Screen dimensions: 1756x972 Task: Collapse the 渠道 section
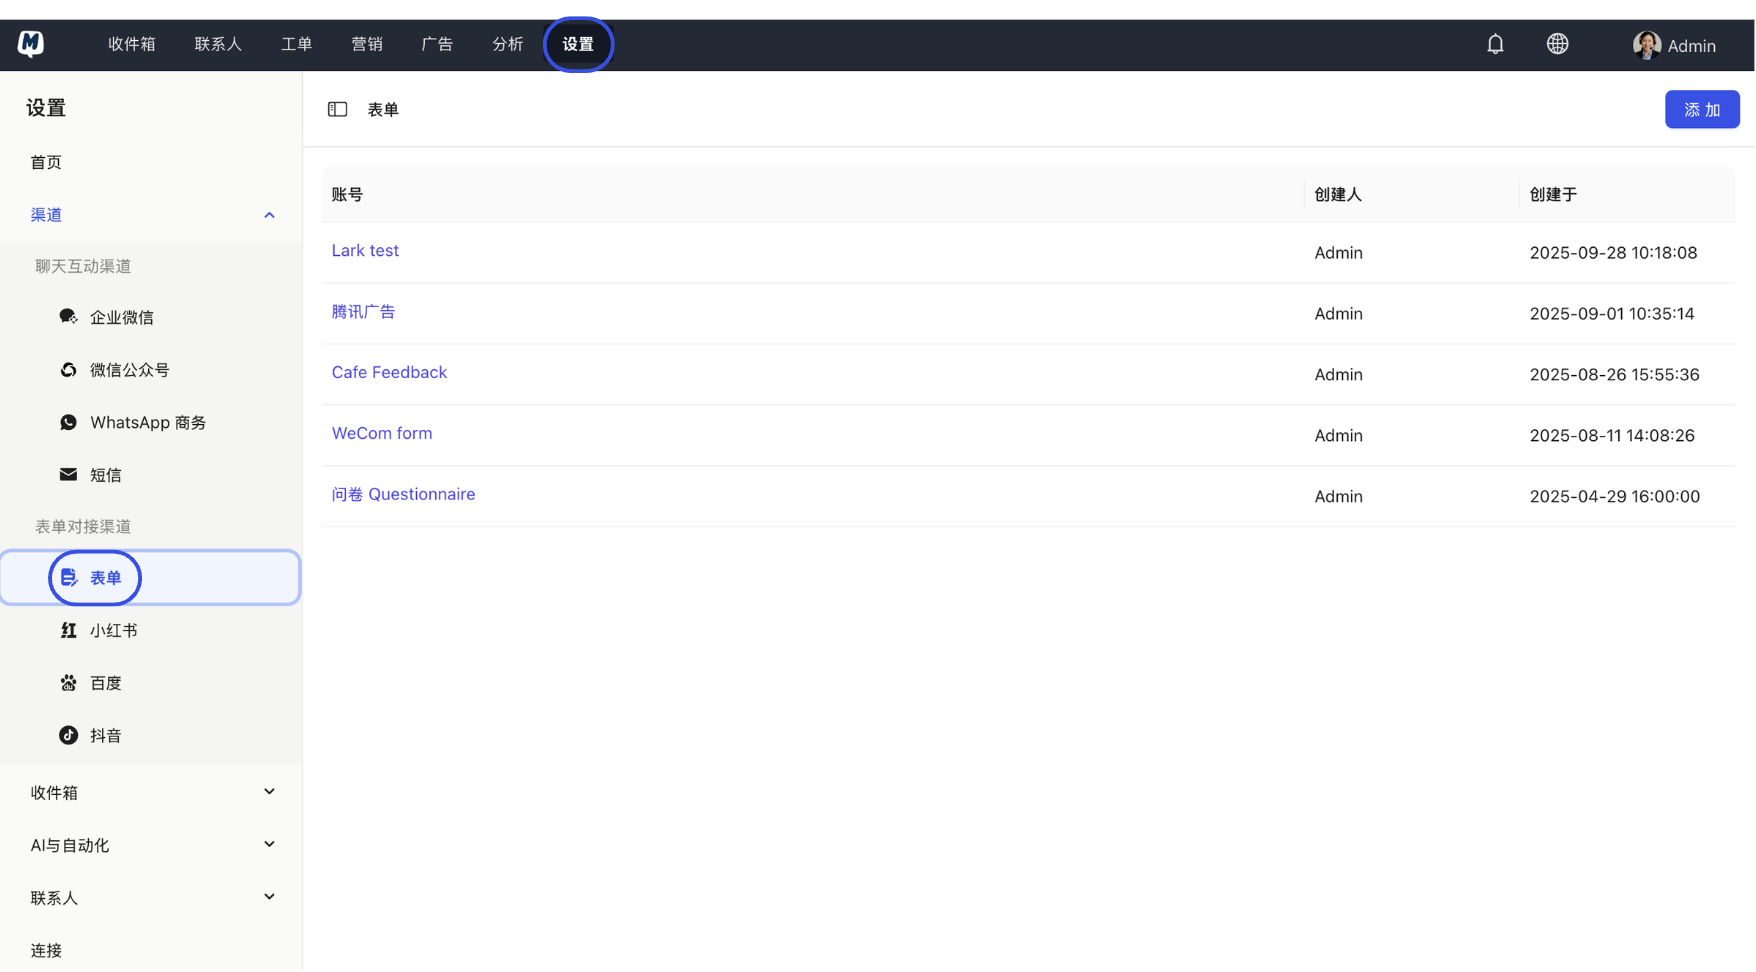(268, 214)
